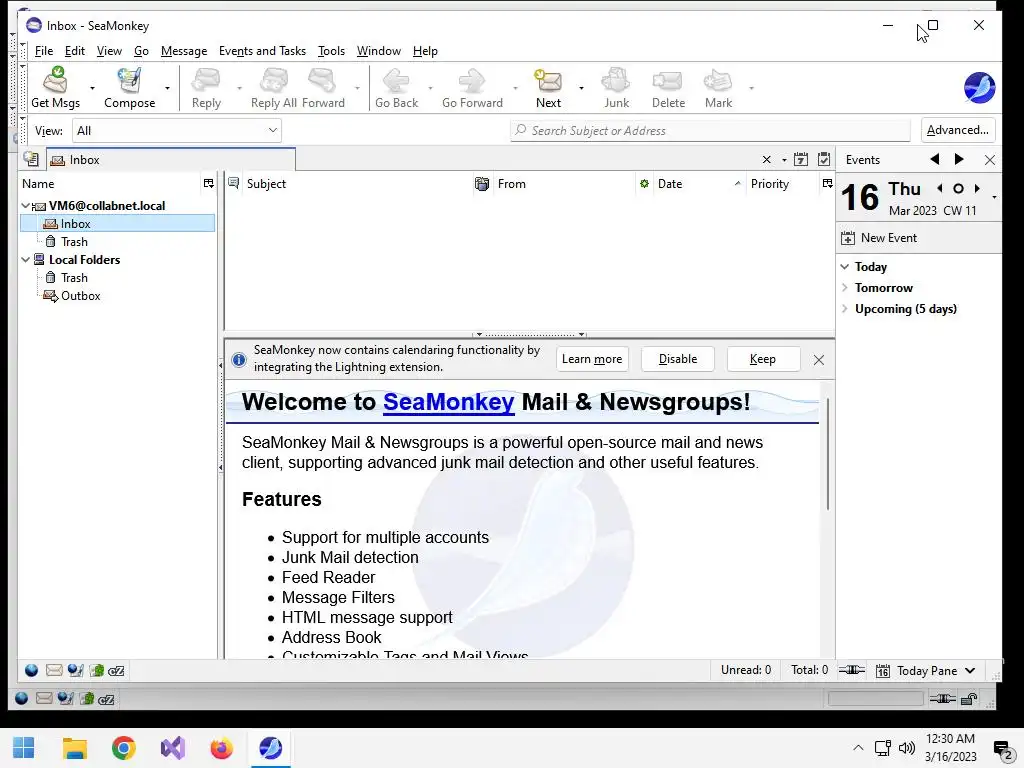Open the column picker in message list
The width and height of the screenshot is (1024, 768).
827,184
